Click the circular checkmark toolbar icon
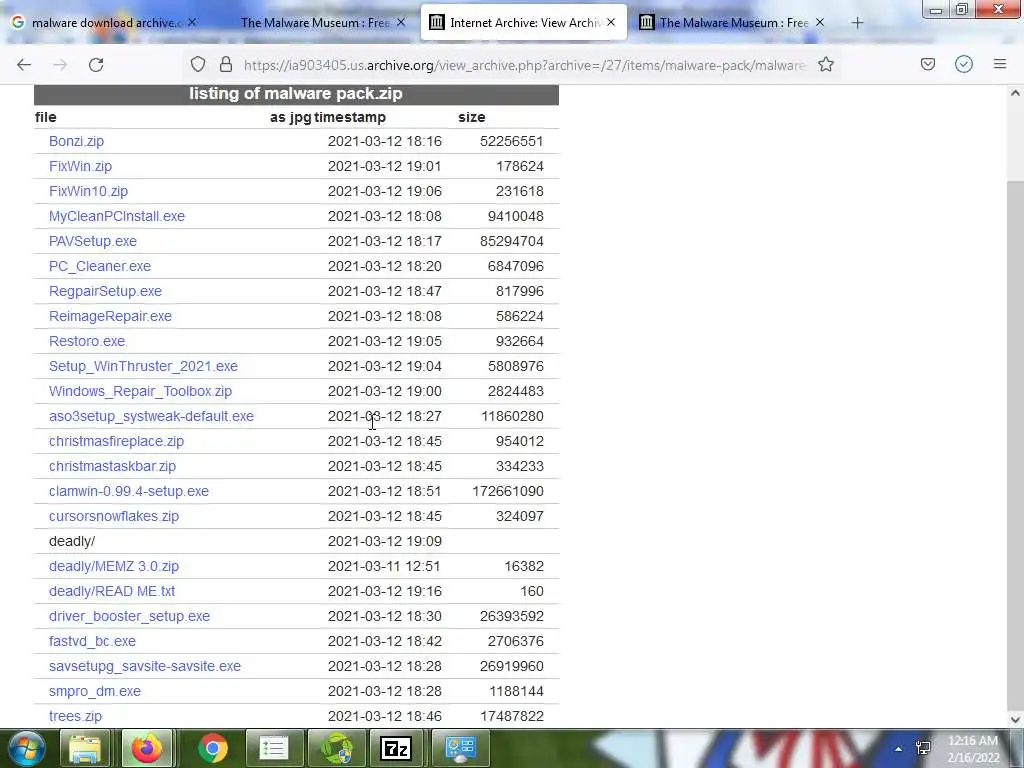The width and height of the screenshot is (1024, 768). (x=964, y=64)
